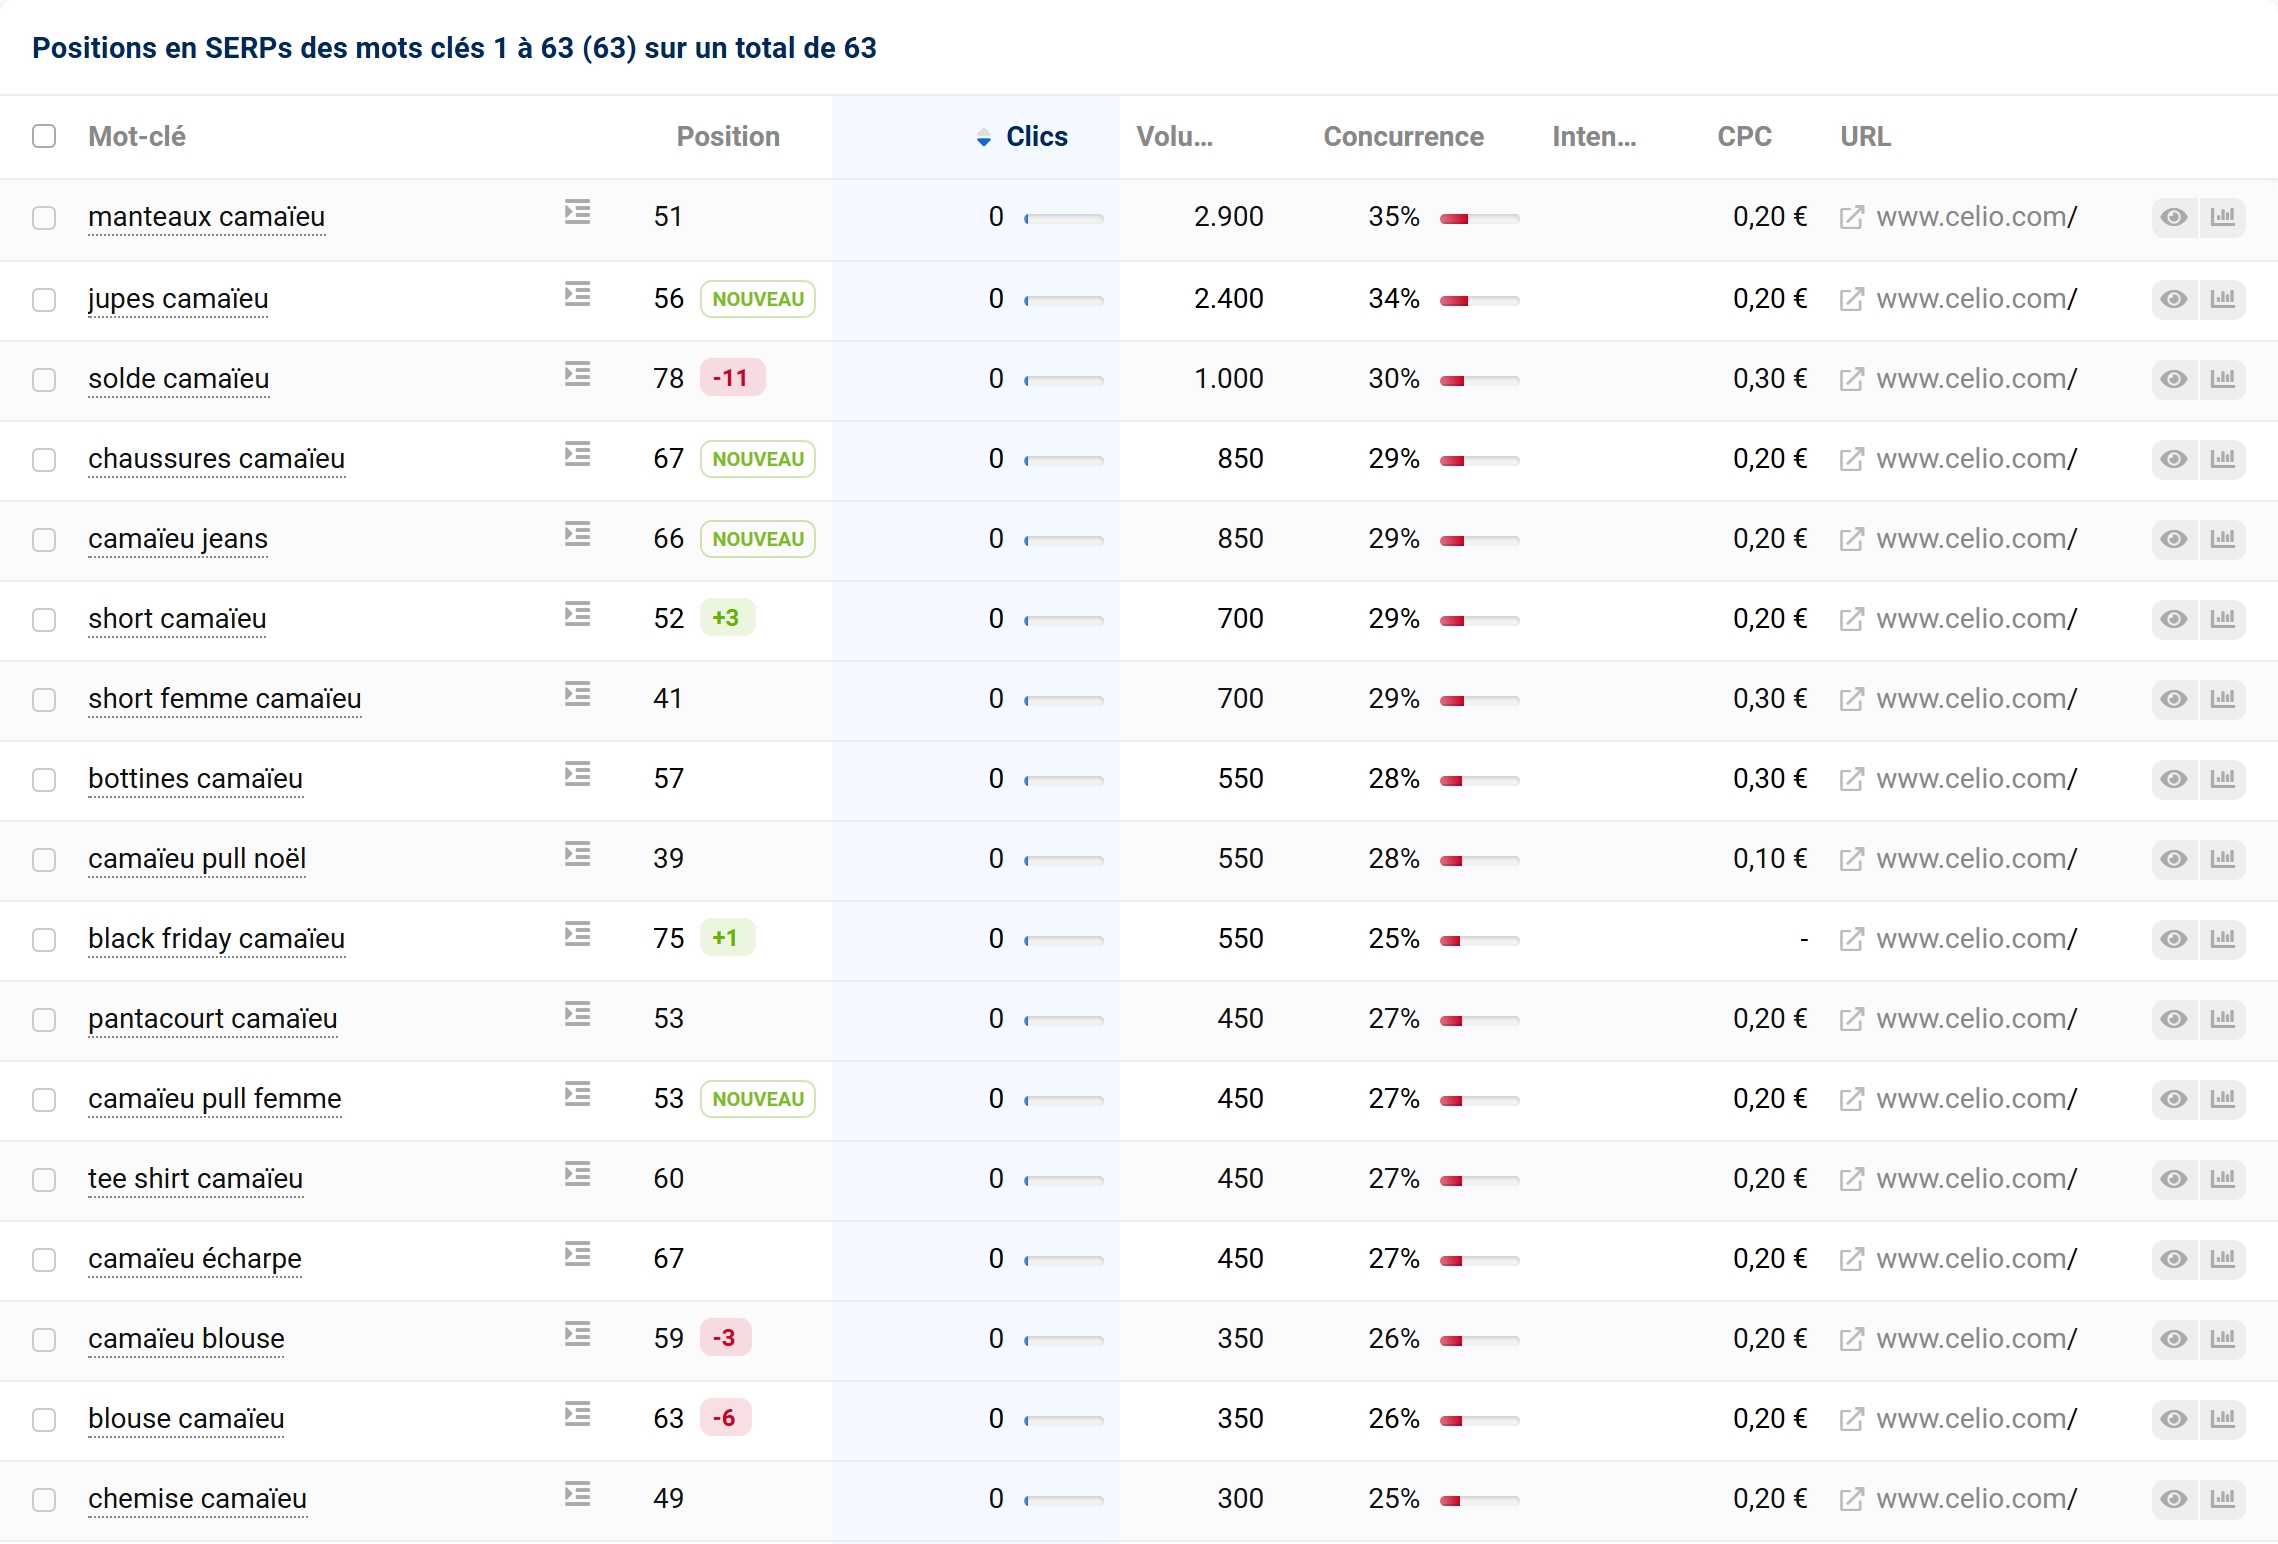The height and width of the screenshot is (1544, 2278).
Task: Click clicks bar for solde camaïeu
Action: click(1064, 380)
